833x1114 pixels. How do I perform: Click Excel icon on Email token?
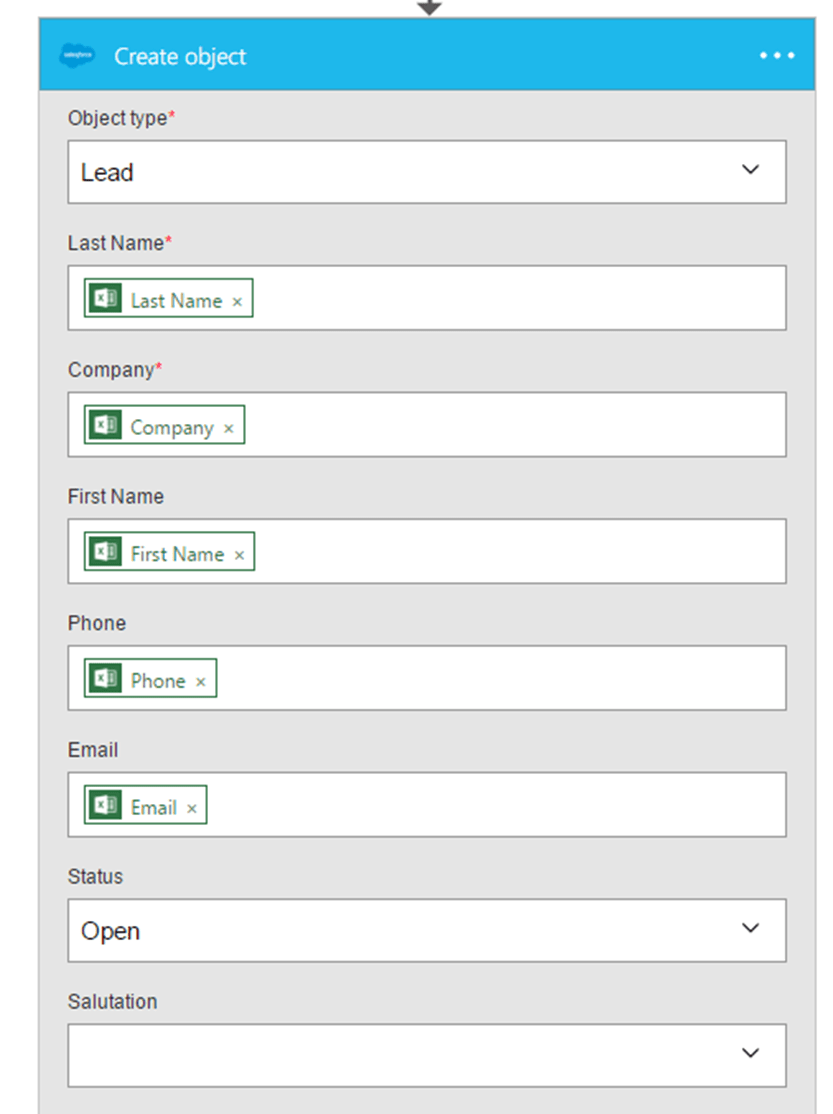coord(106,806)
